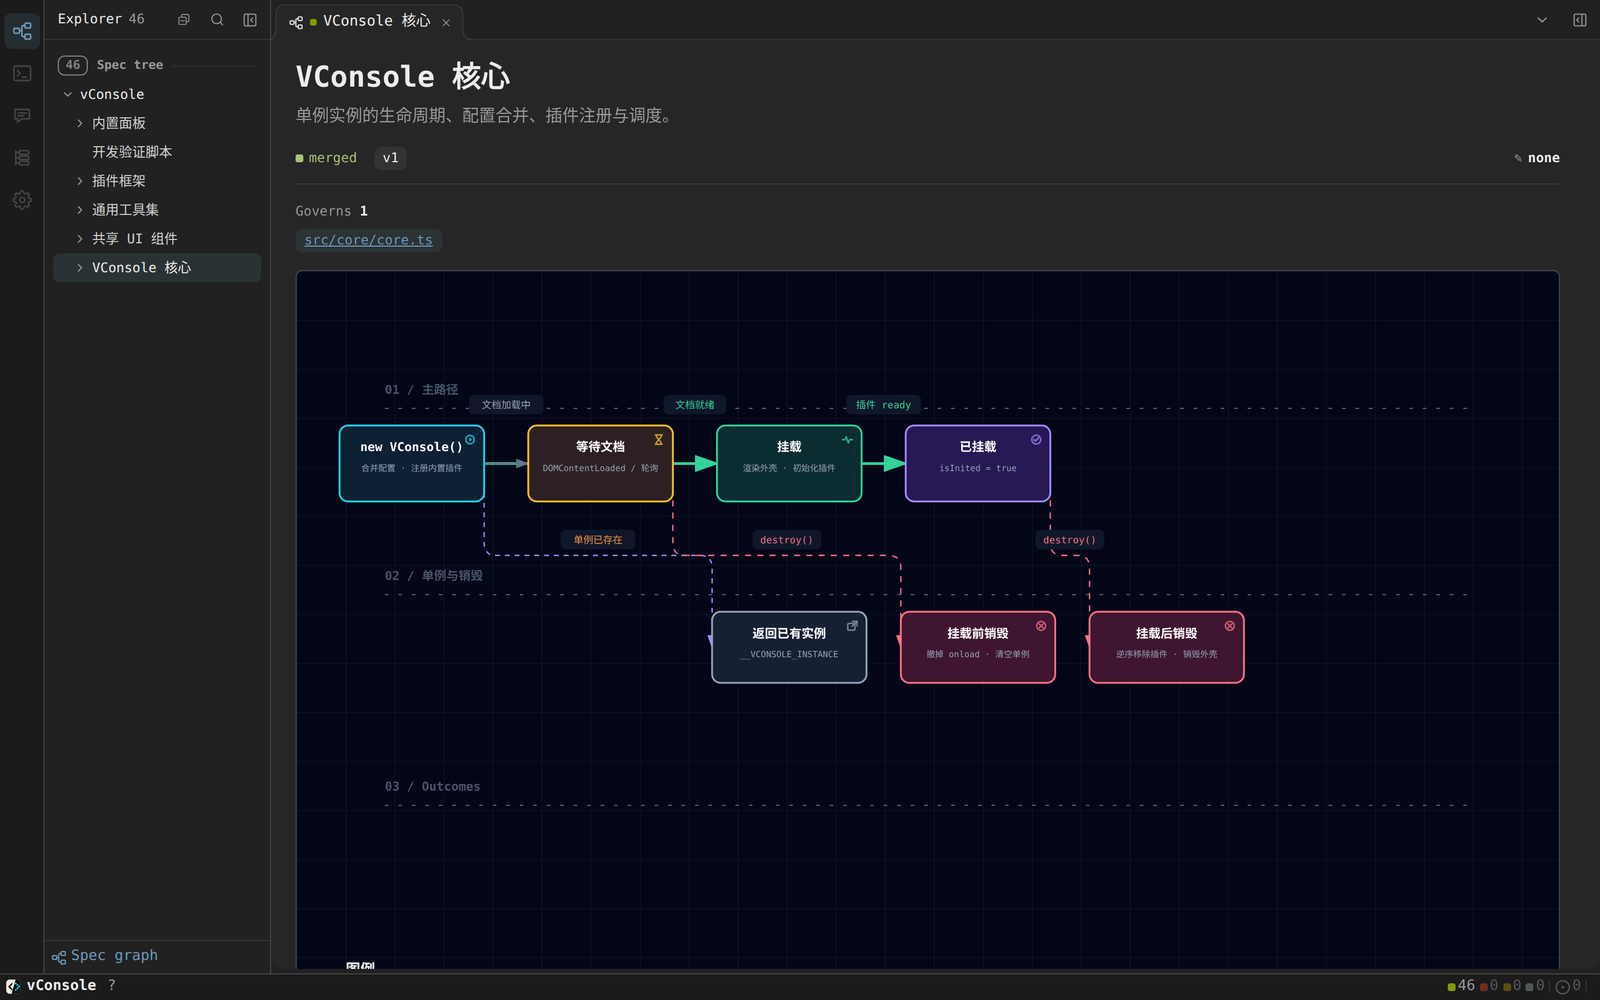The height and width of the screenshot is (1000, 1600).
Task: Open the stacked list icon in activity bar
Action: pos(22,158)
